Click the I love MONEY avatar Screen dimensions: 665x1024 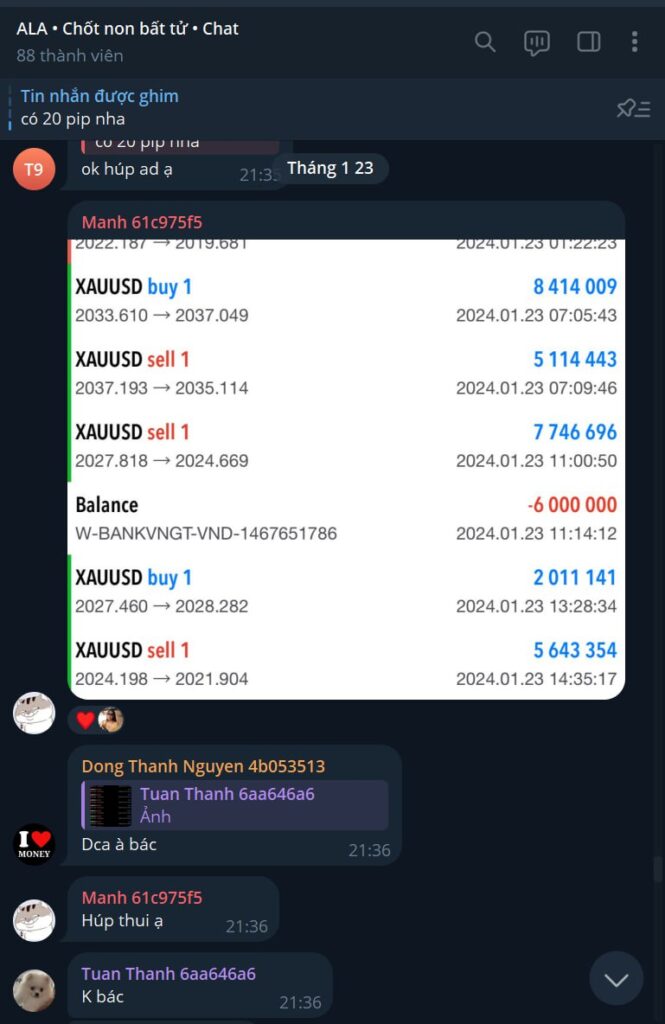coord(34,844)
